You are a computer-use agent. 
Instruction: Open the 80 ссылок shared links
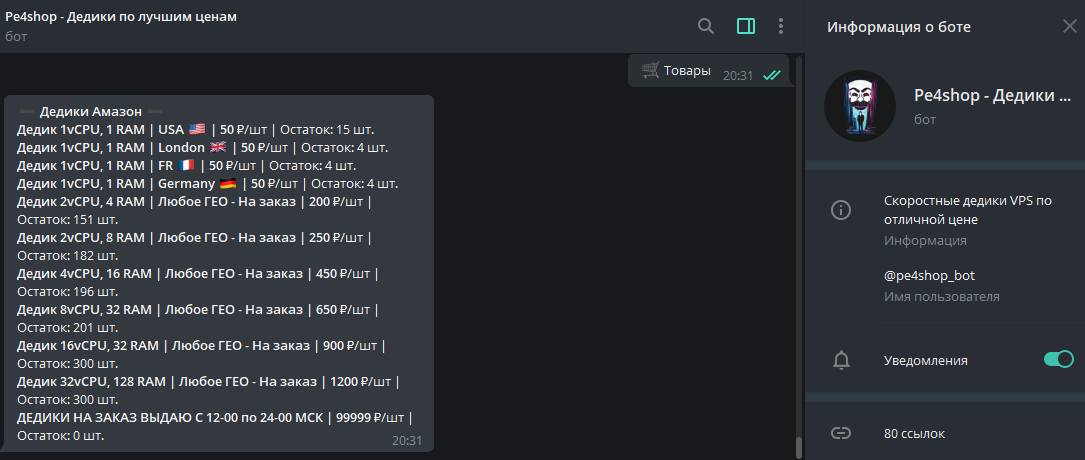point(914,434)
